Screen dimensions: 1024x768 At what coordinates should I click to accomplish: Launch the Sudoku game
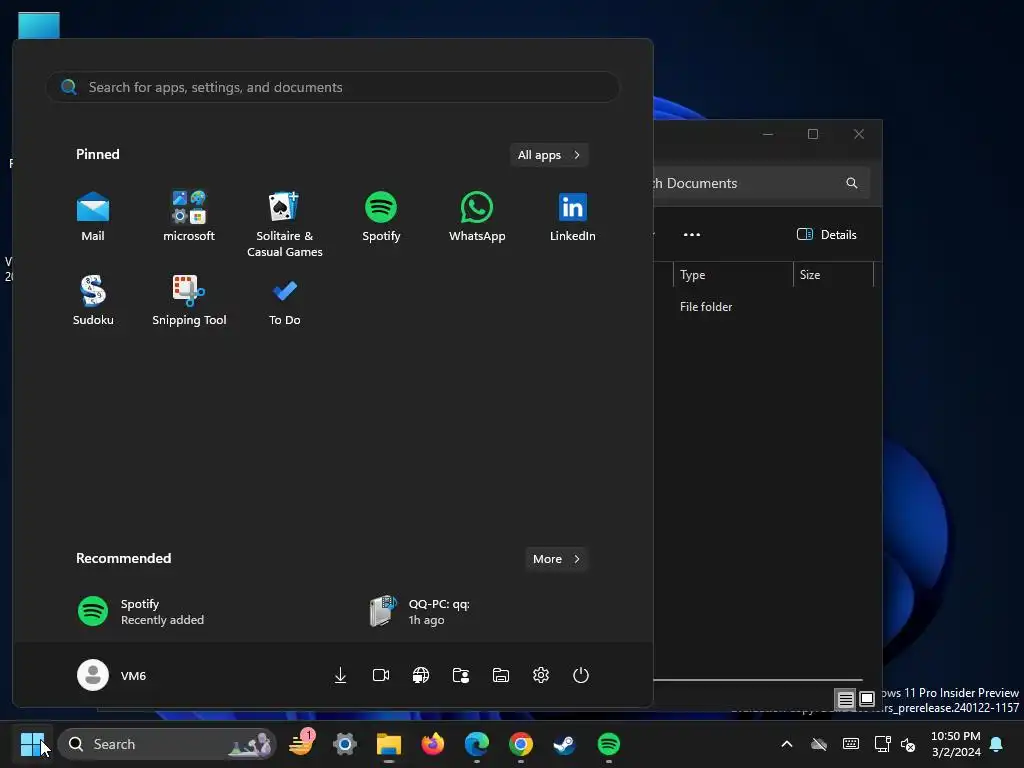(93, 300)
